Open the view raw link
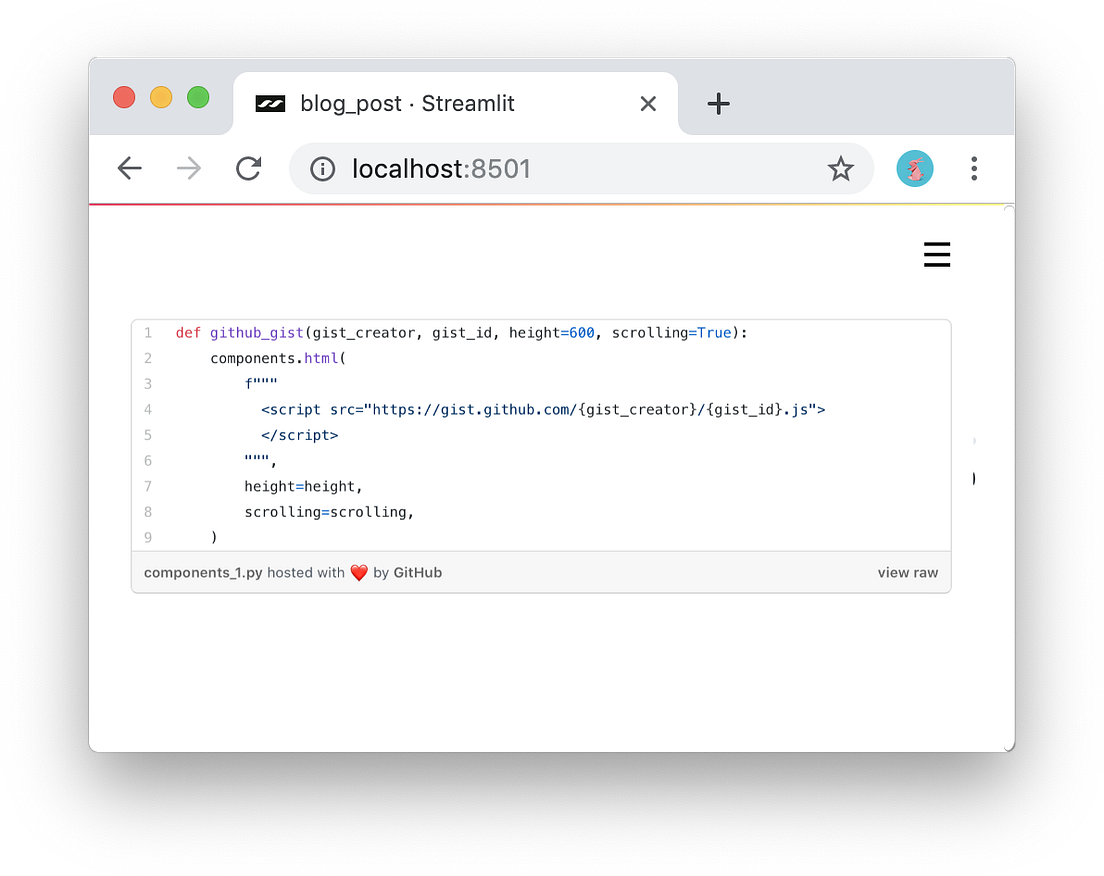 (907, 572)
